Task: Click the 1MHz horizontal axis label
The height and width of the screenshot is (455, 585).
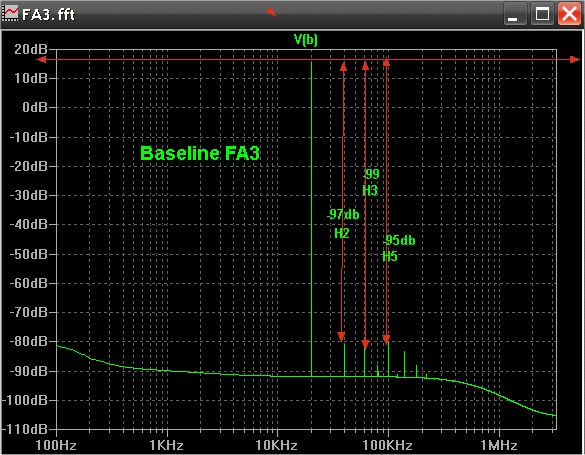Action: [498, 445]
